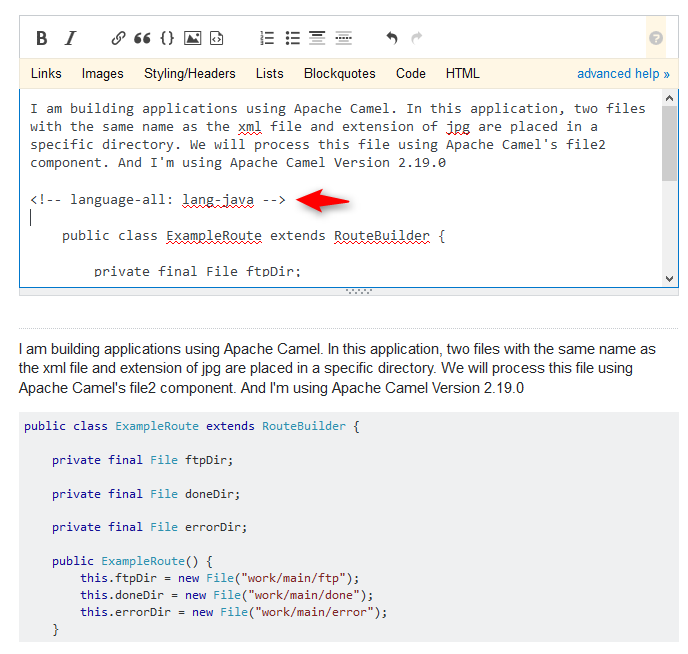Insert blockquote using the quote icon
The width and height of the screenshot is (688, 654).
coord(142,38)
